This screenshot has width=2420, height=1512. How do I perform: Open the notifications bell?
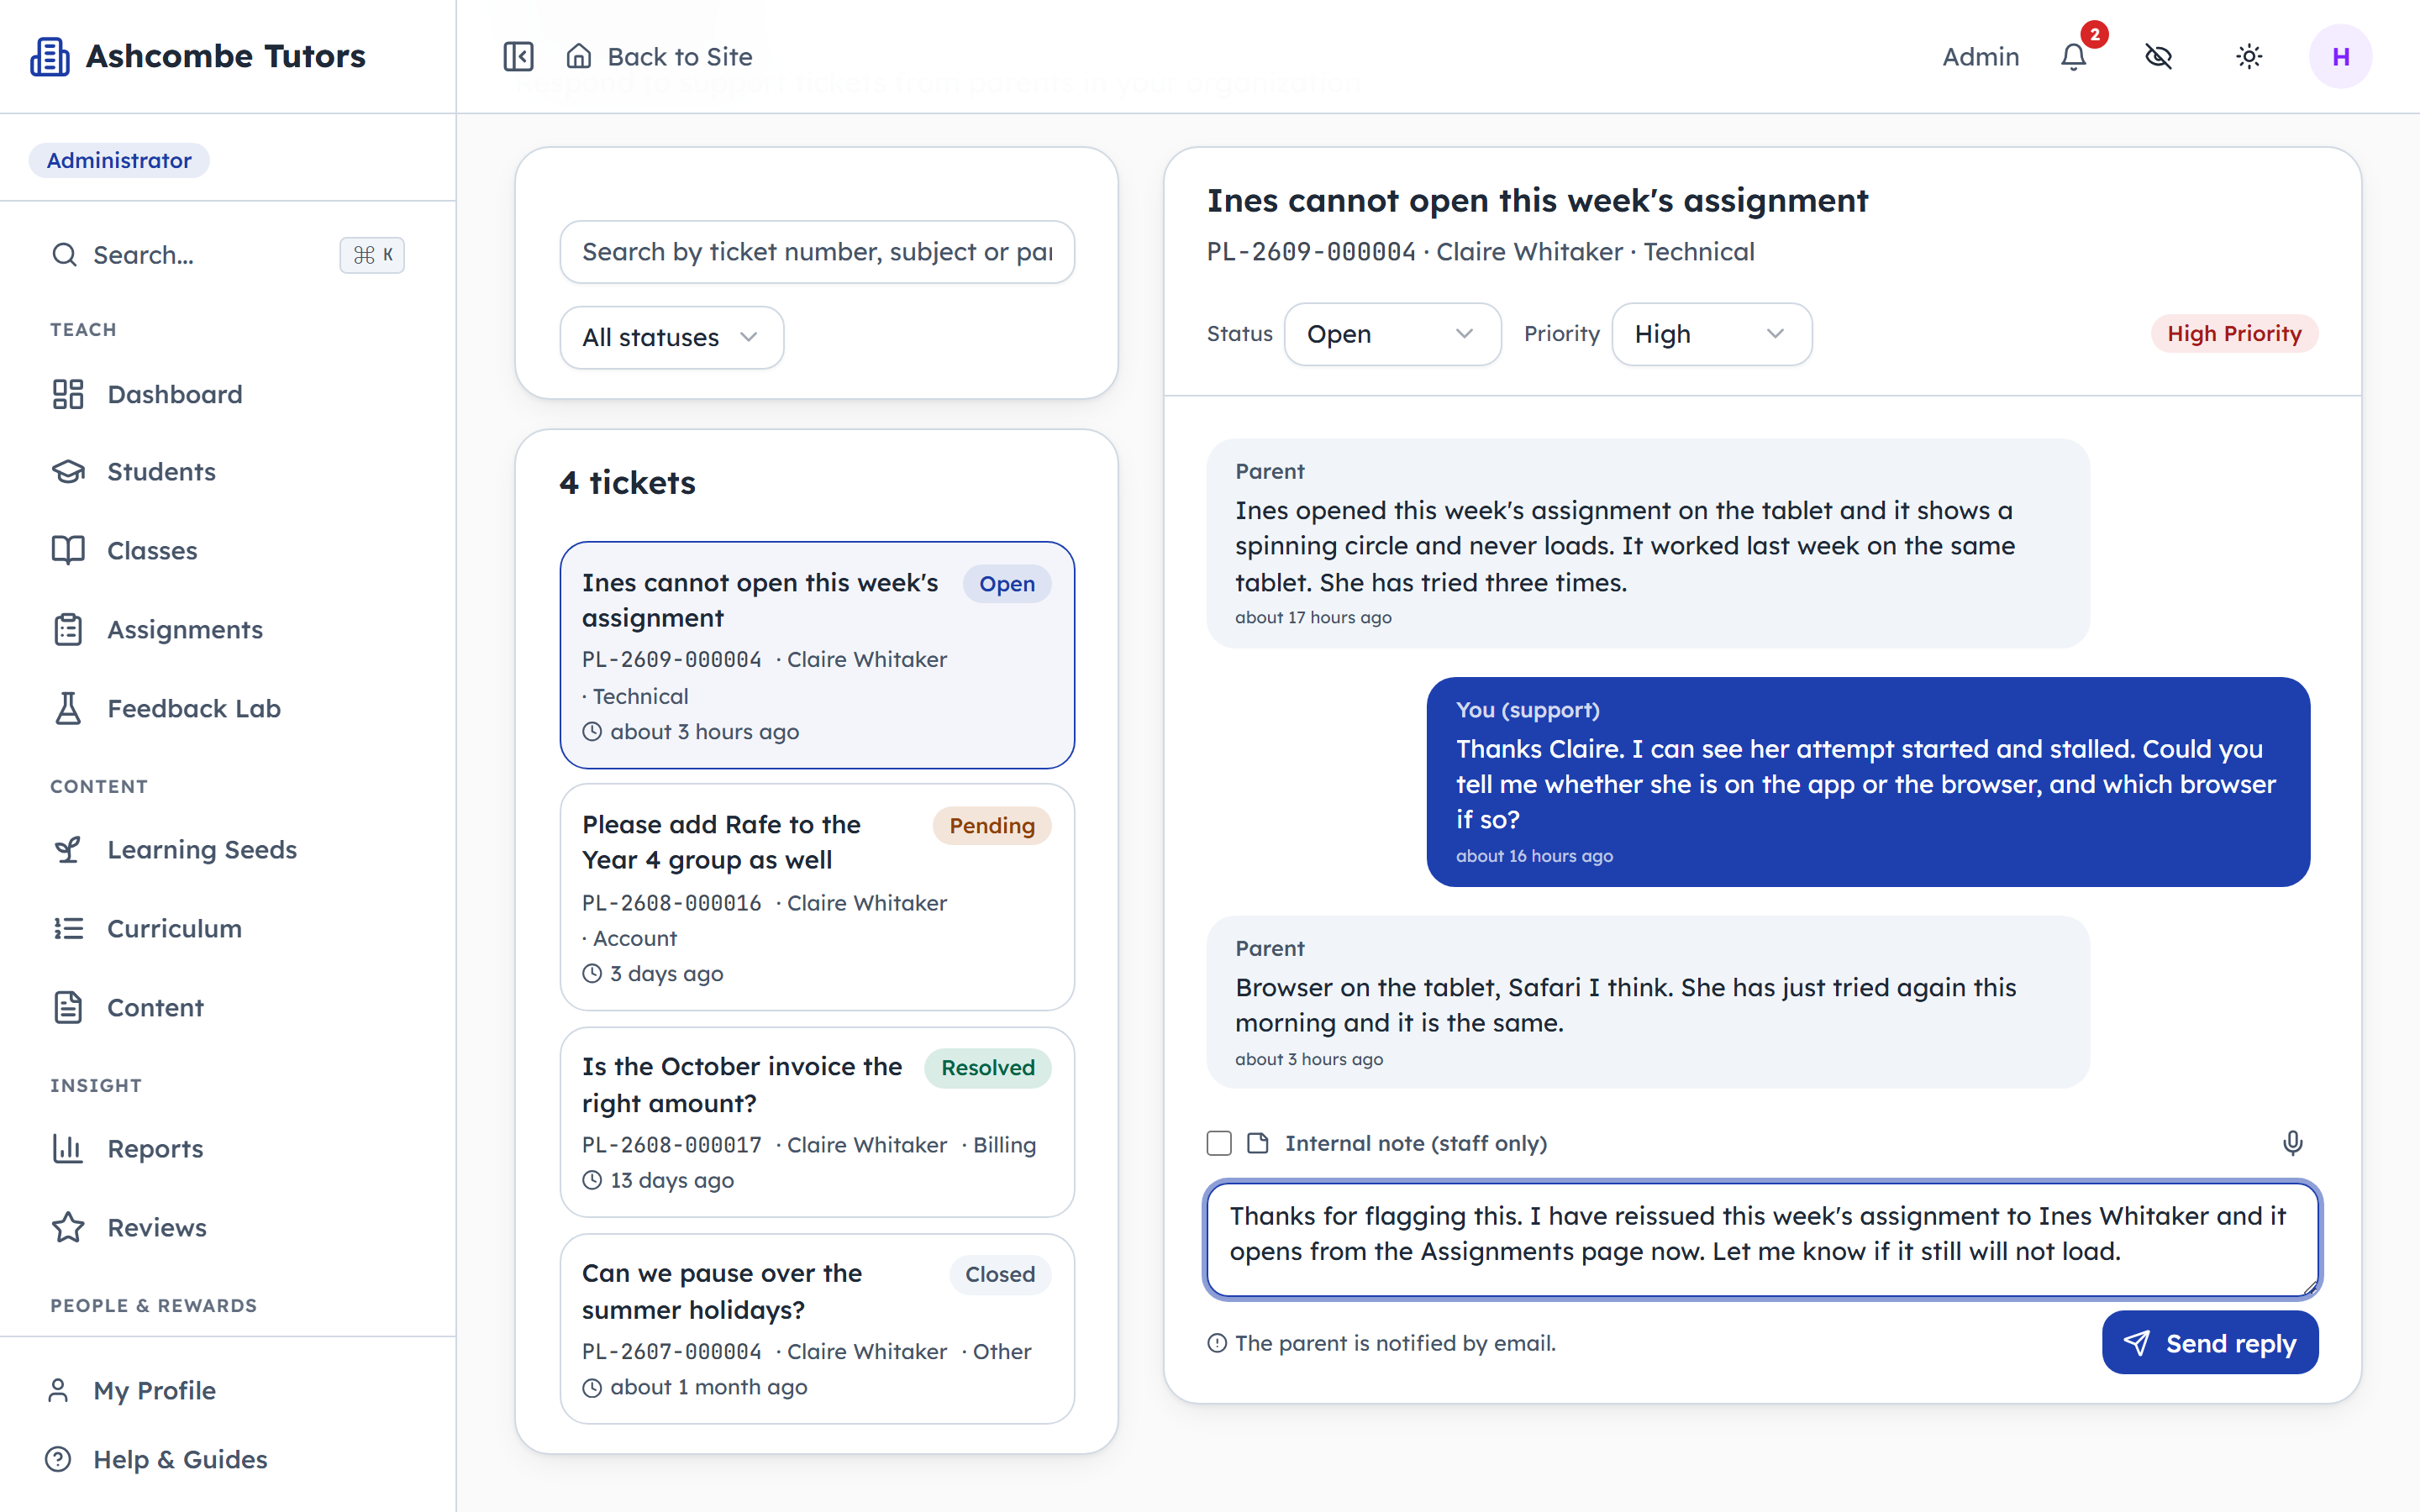[x=2074, y=57]
